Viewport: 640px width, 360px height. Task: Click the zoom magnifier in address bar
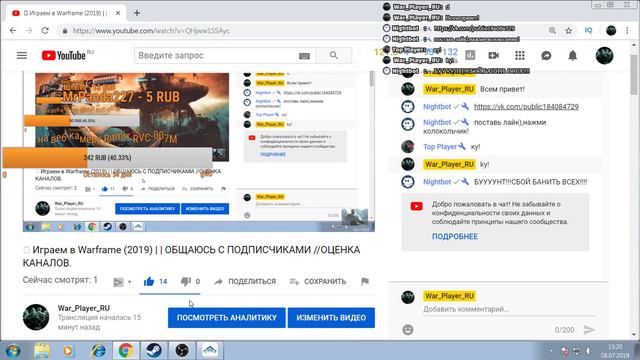pyautogui.click(x=552, y=31)
